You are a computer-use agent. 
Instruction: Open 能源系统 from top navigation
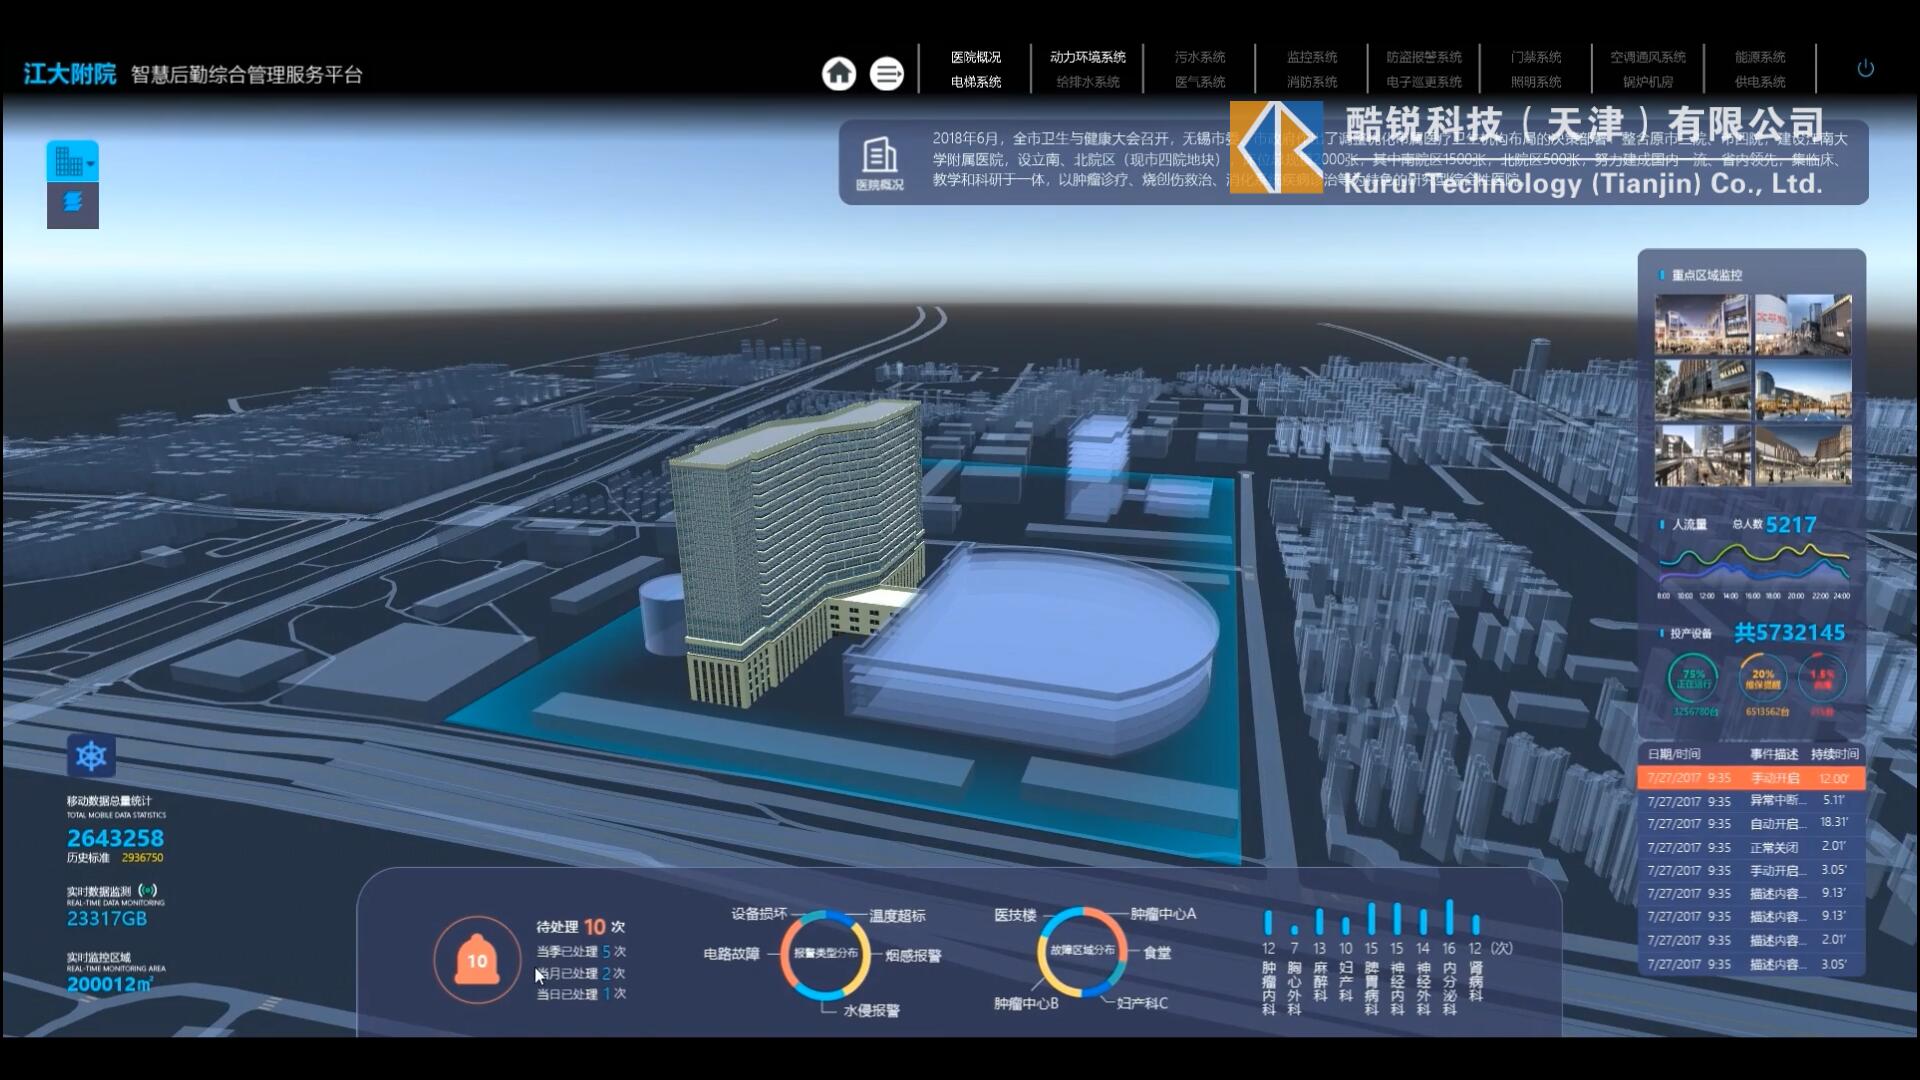(x=1759, y=57)
